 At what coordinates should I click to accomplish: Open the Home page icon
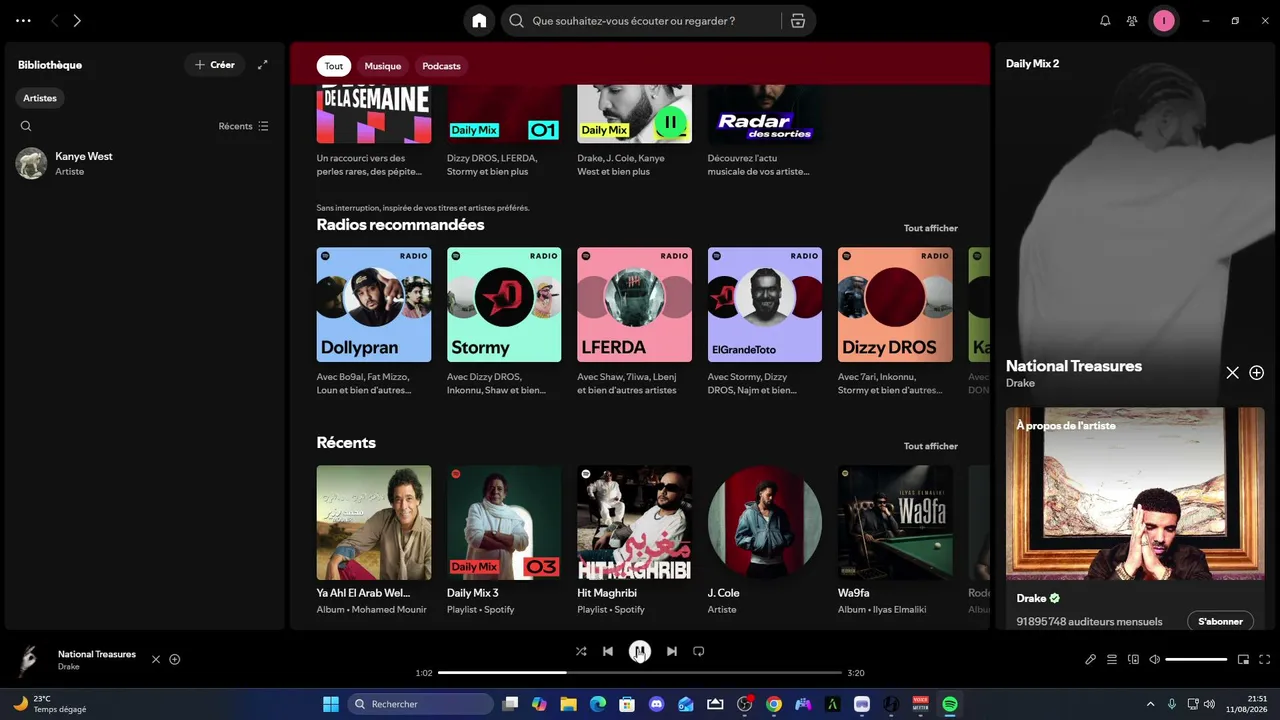(x=479, y=21)
